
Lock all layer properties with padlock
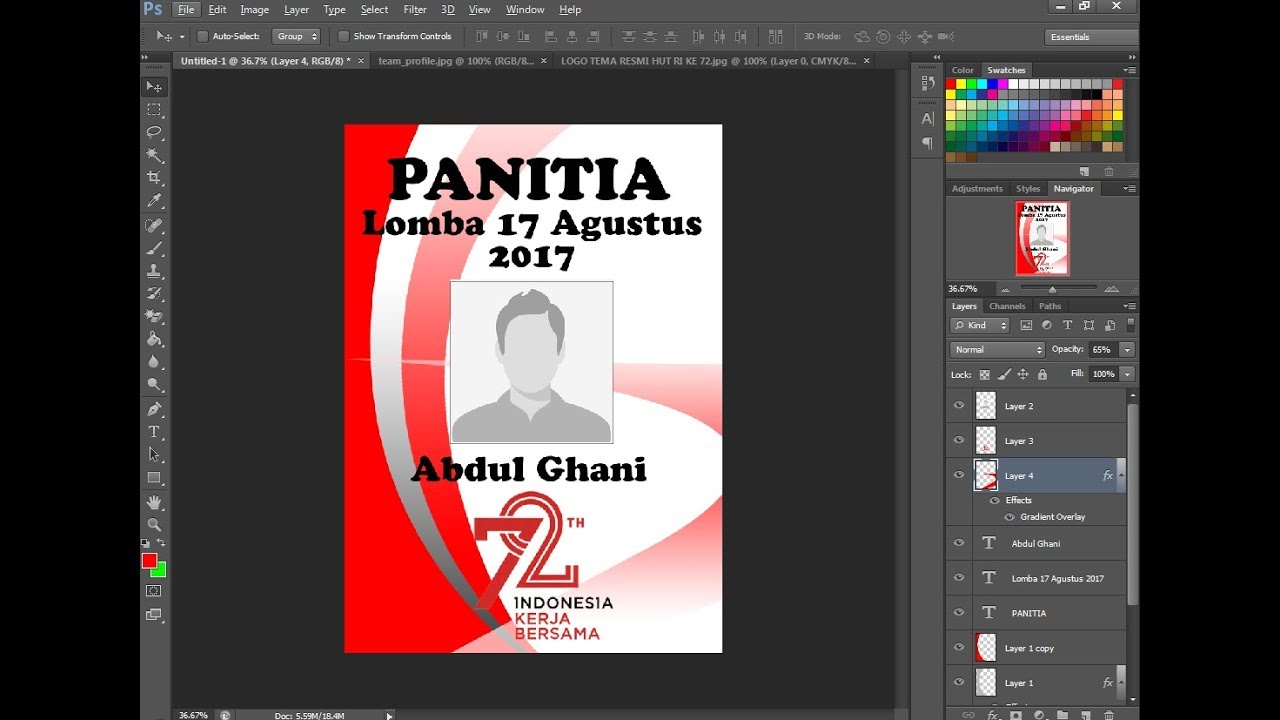point(1042,375)
